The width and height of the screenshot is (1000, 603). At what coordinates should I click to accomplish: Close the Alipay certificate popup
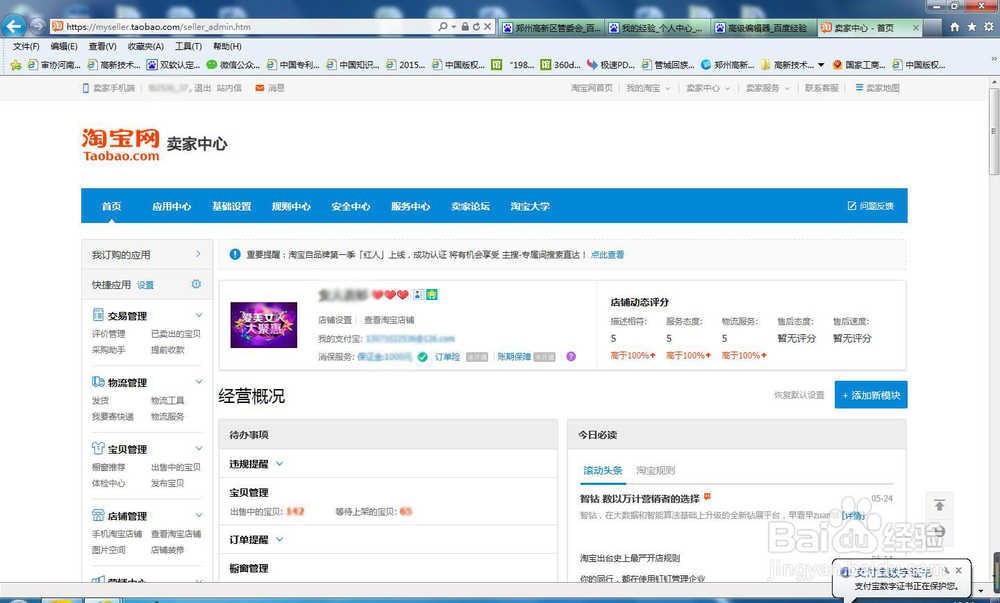(x=959, y=570)
